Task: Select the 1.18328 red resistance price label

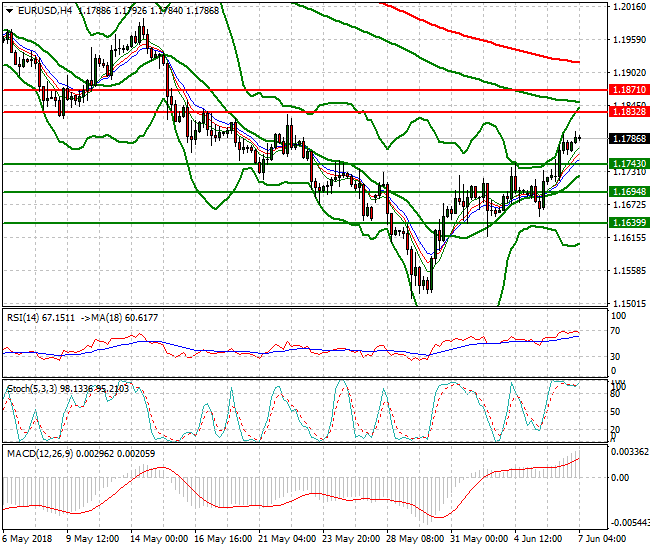Action: pos(628,113)
